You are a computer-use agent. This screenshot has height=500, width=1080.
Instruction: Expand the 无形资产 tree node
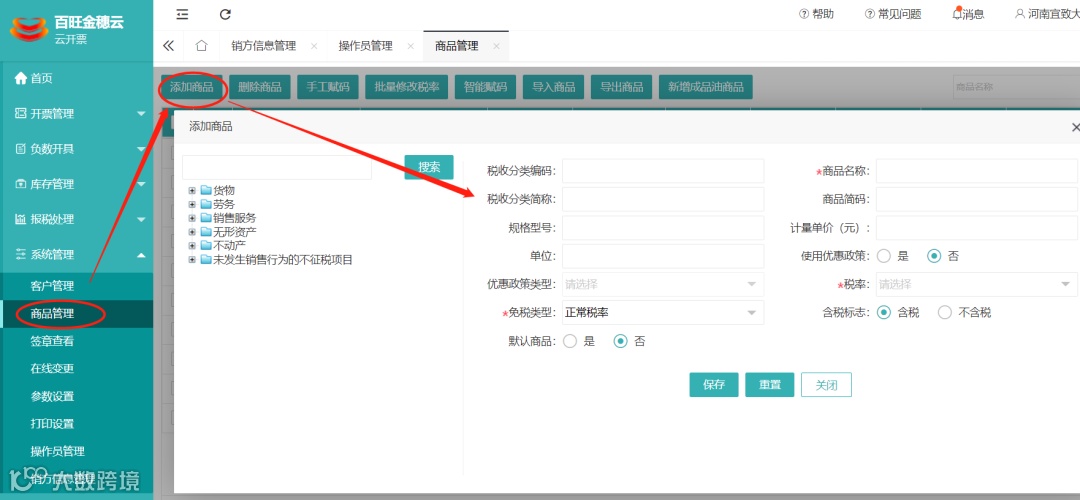pyautogui.click(x=192, y=231)
